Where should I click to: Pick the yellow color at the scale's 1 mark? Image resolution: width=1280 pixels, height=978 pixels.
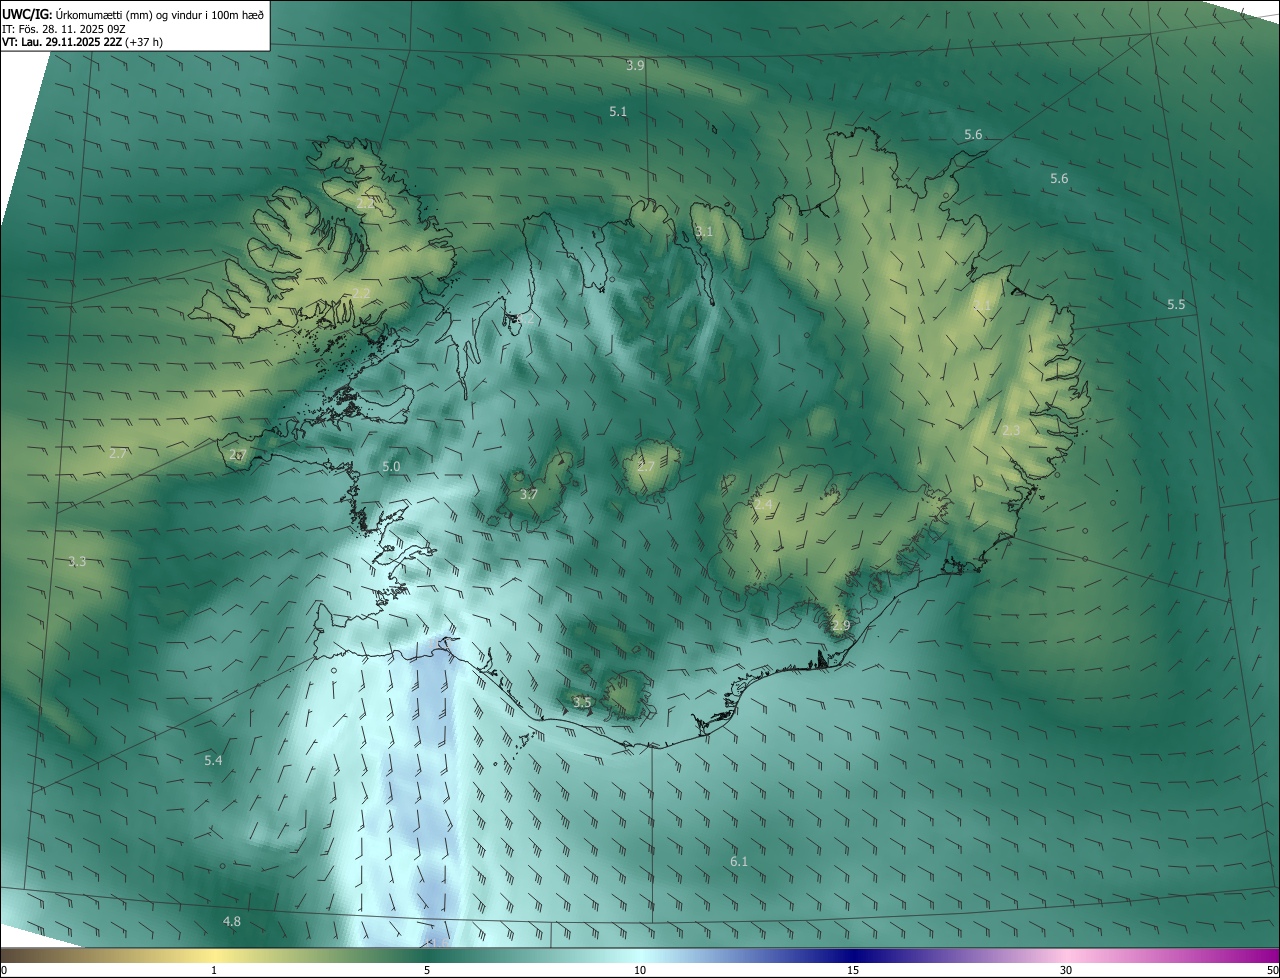coord(214,956)
